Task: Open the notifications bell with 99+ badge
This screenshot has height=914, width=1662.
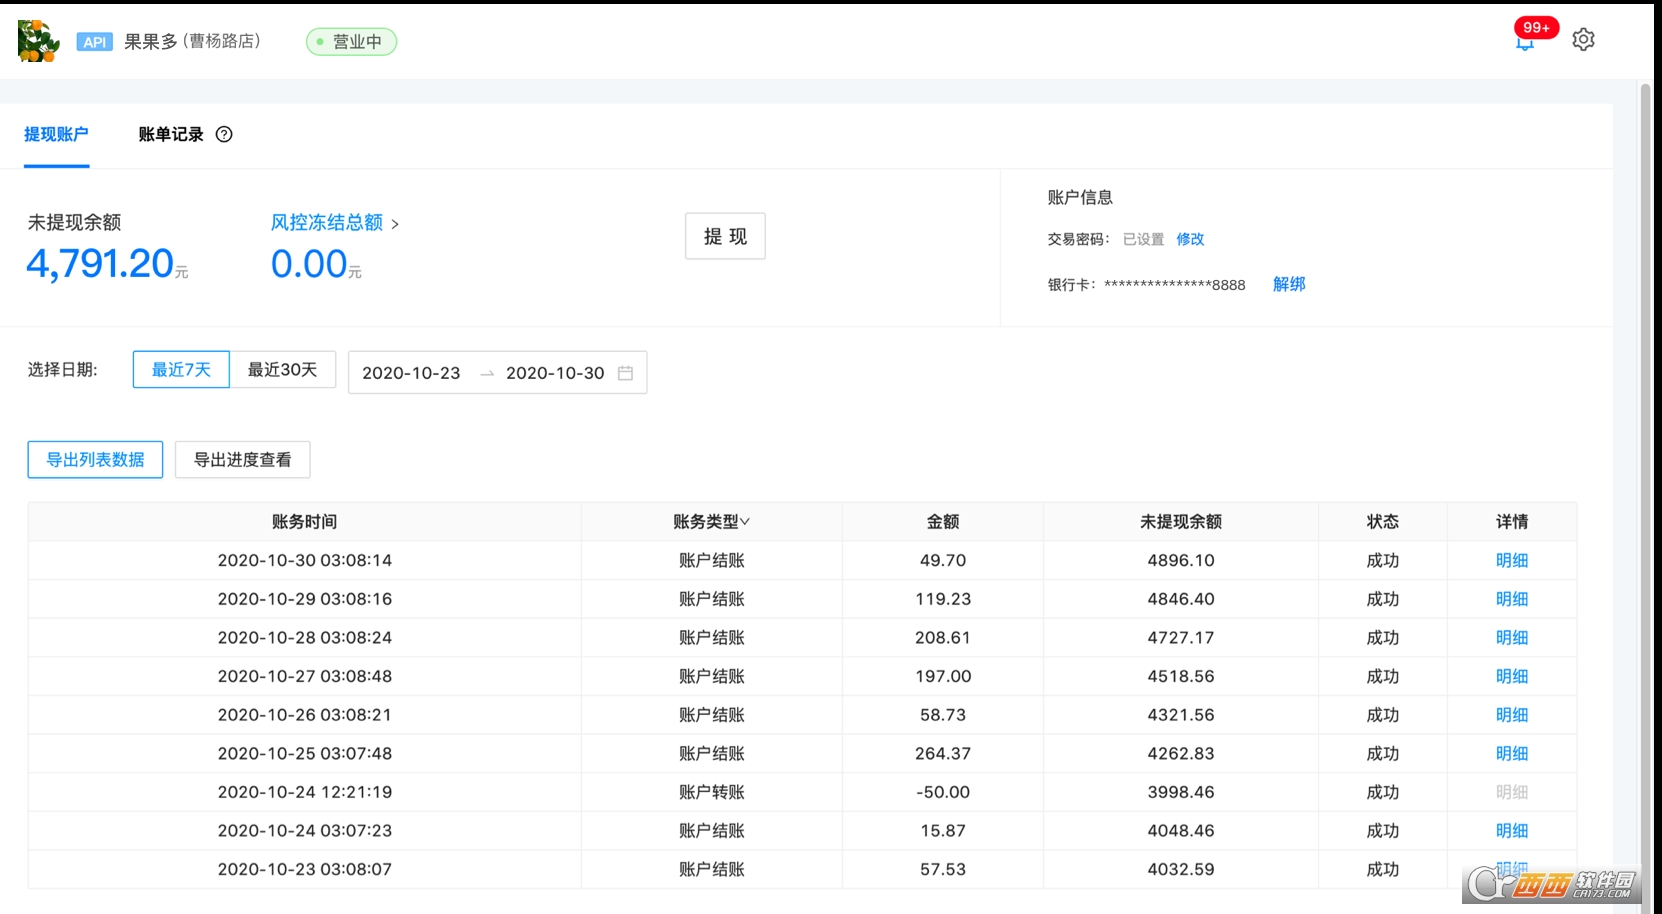Action: 1523,43
